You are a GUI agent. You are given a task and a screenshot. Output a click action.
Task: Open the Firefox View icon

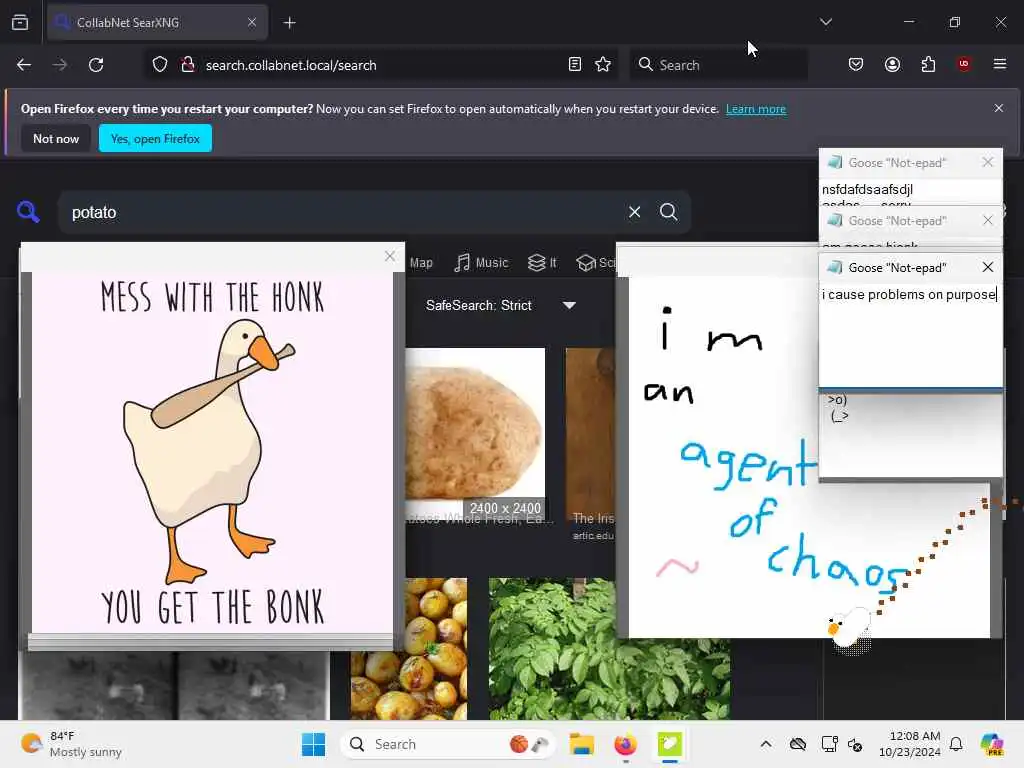(20, 23)
